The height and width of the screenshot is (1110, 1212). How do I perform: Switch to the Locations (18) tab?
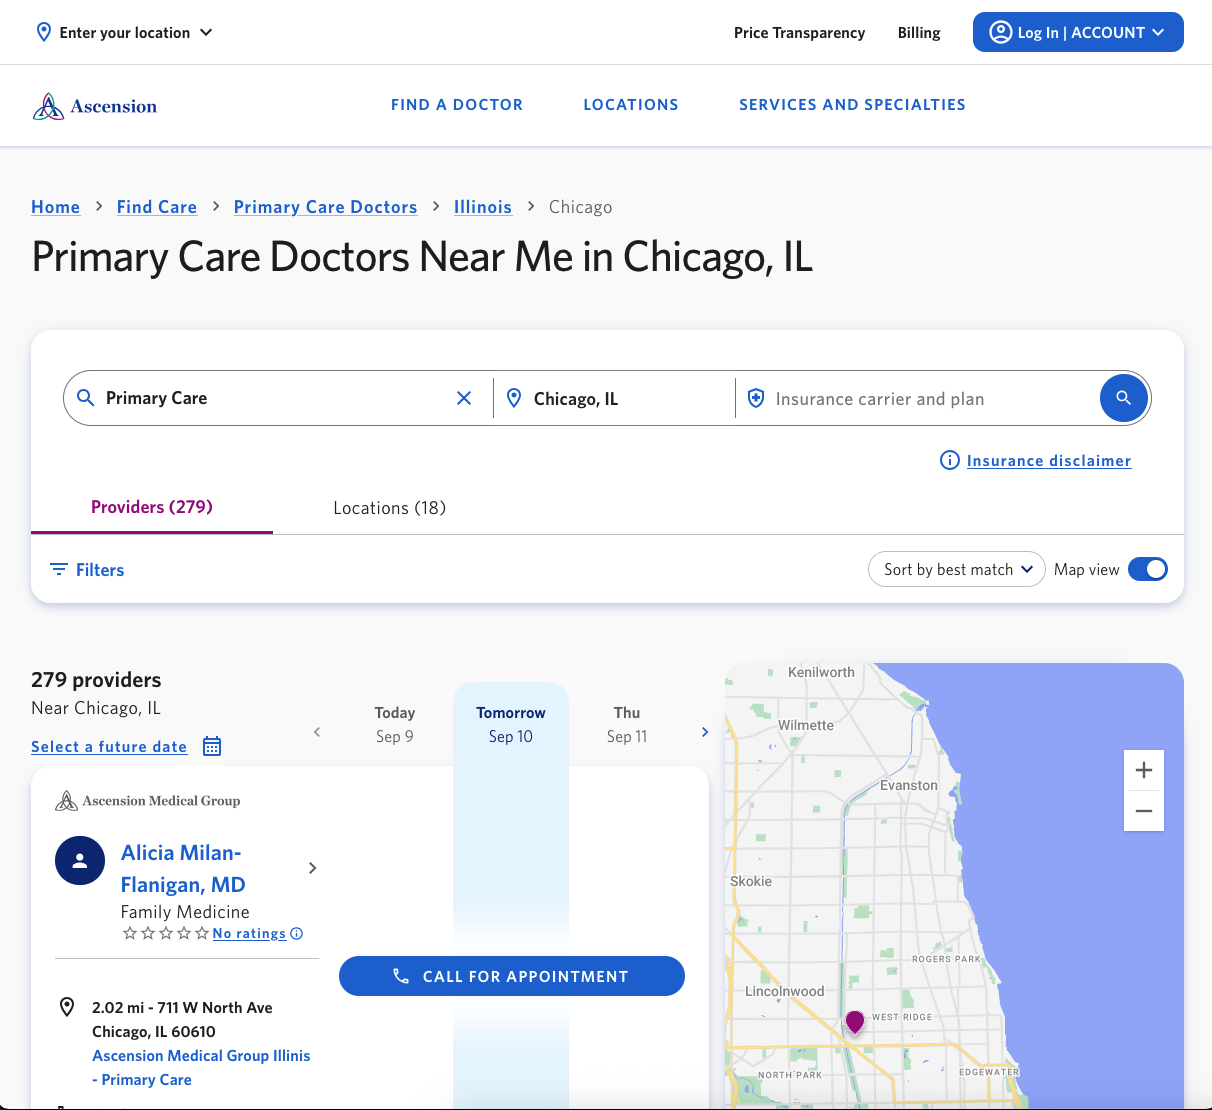(389, 508)
